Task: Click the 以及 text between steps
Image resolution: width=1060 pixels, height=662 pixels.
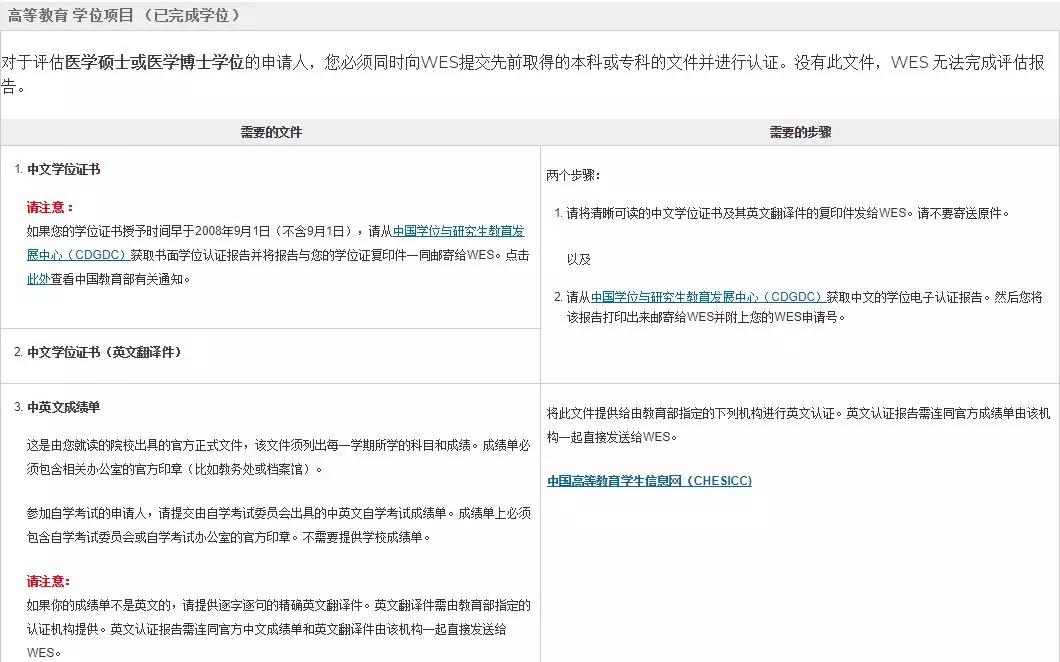Action: [579, 259]
